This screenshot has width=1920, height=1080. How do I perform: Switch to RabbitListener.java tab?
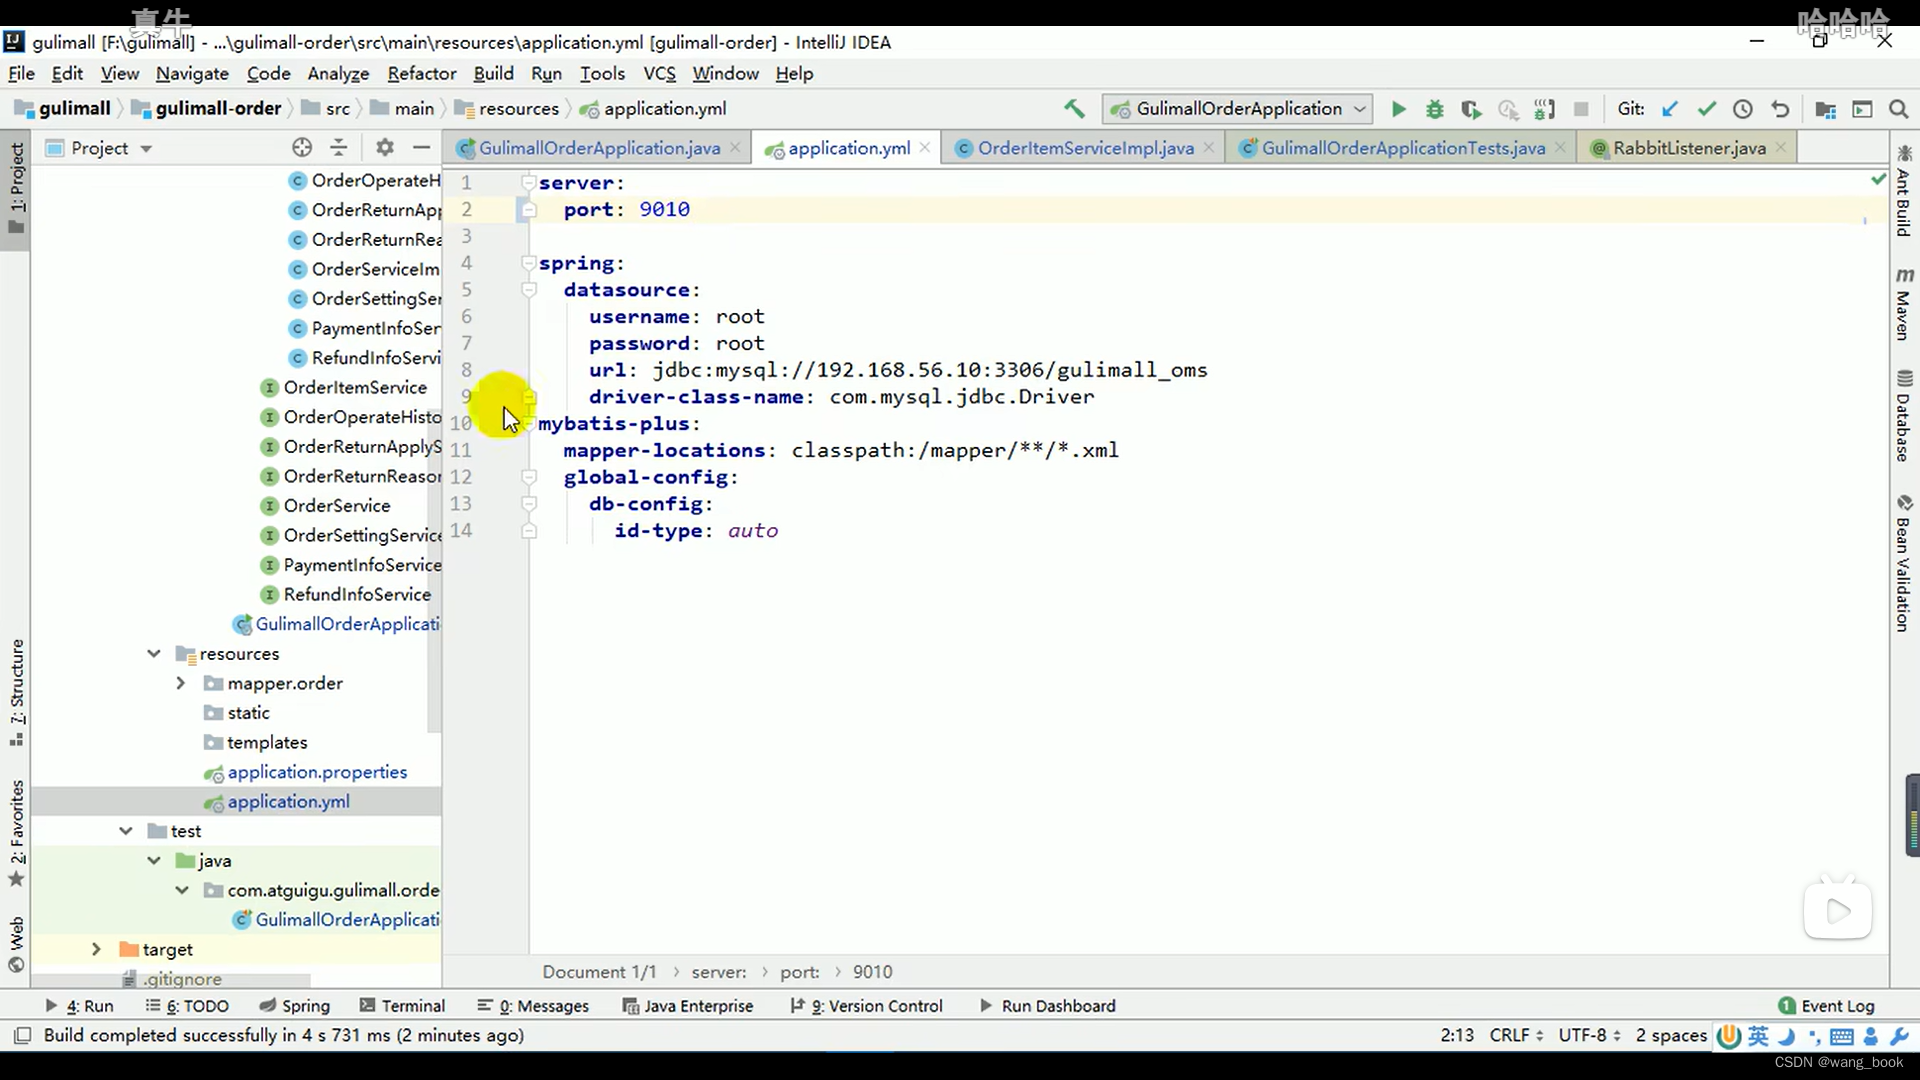click(1689, 148)
